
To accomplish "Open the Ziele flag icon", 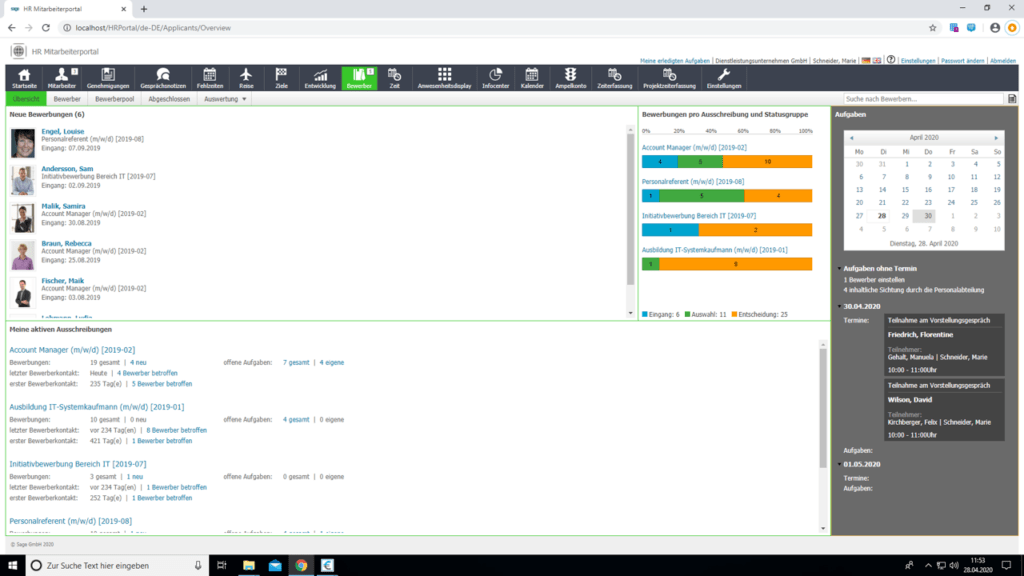I will (x=281, y=78).
